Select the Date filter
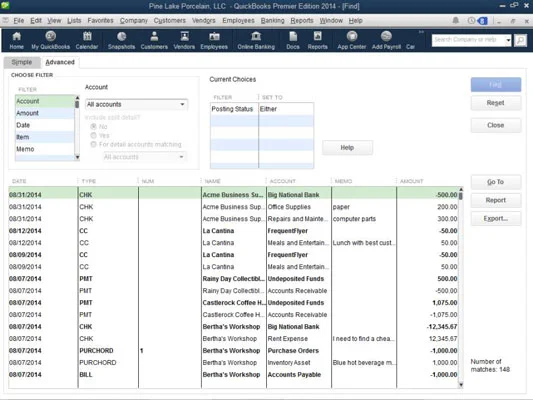 [45, 125]
